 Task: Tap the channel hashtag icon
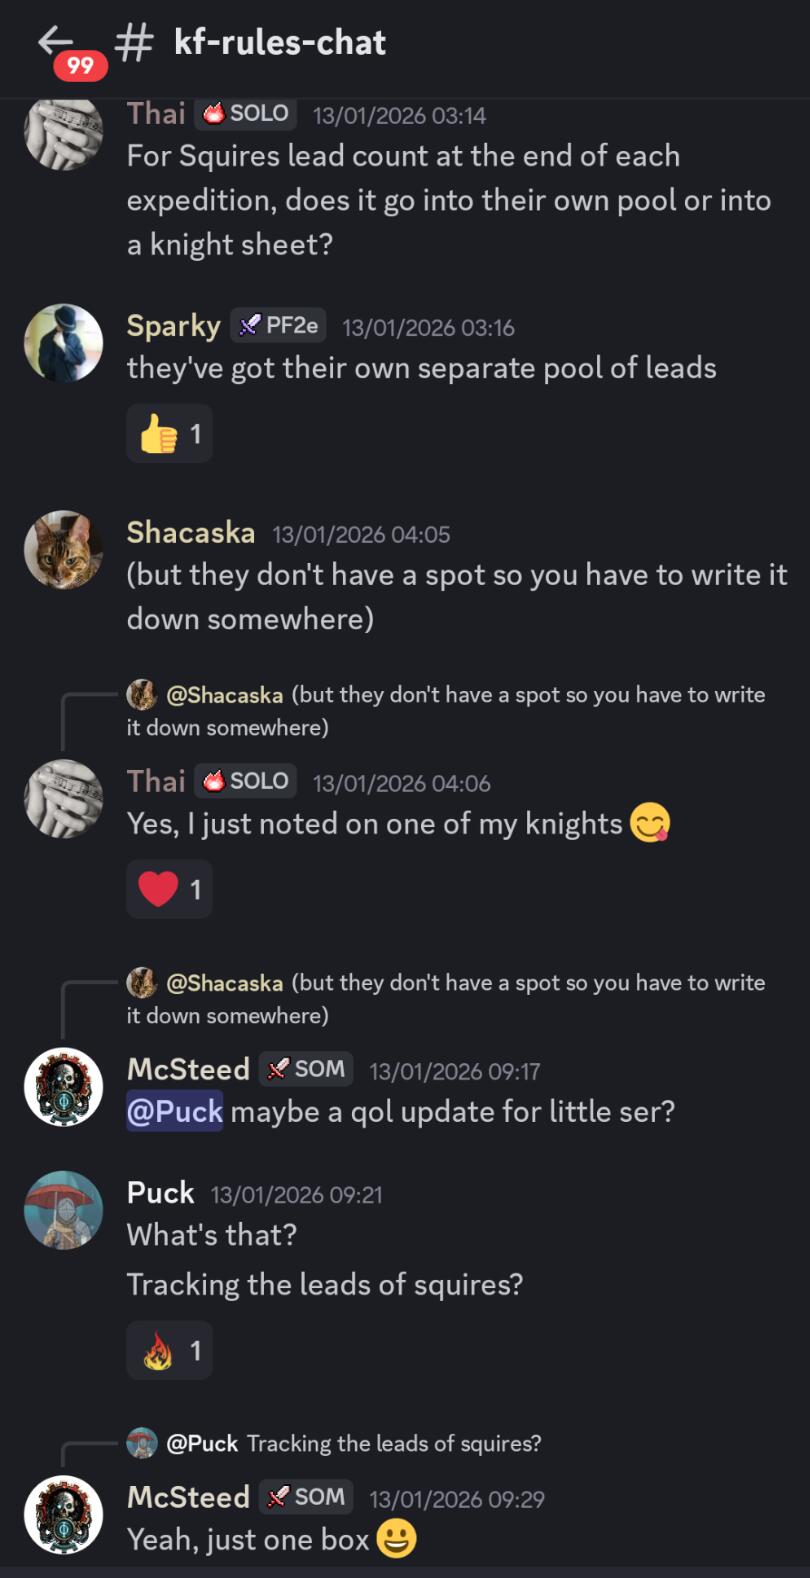pos(134,42)
